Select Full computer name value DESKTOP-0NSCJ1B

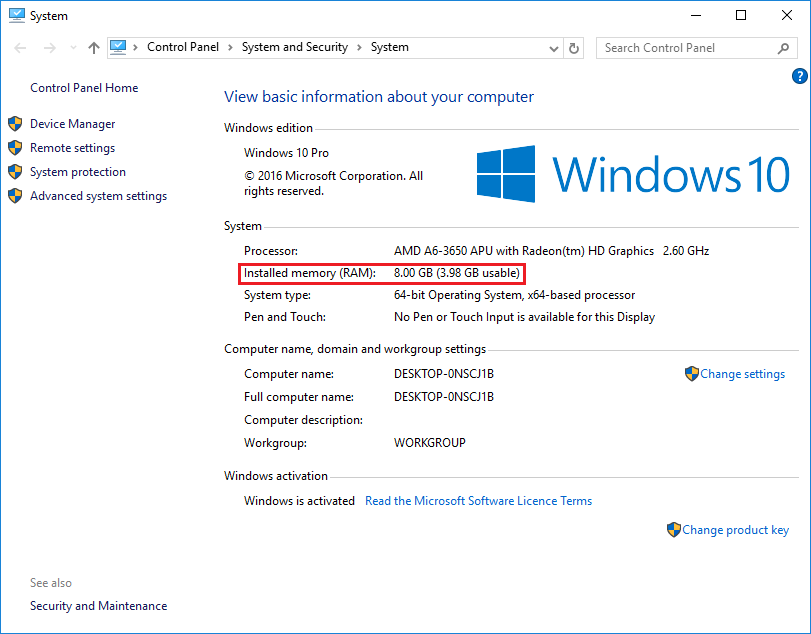tap(444, 397)
